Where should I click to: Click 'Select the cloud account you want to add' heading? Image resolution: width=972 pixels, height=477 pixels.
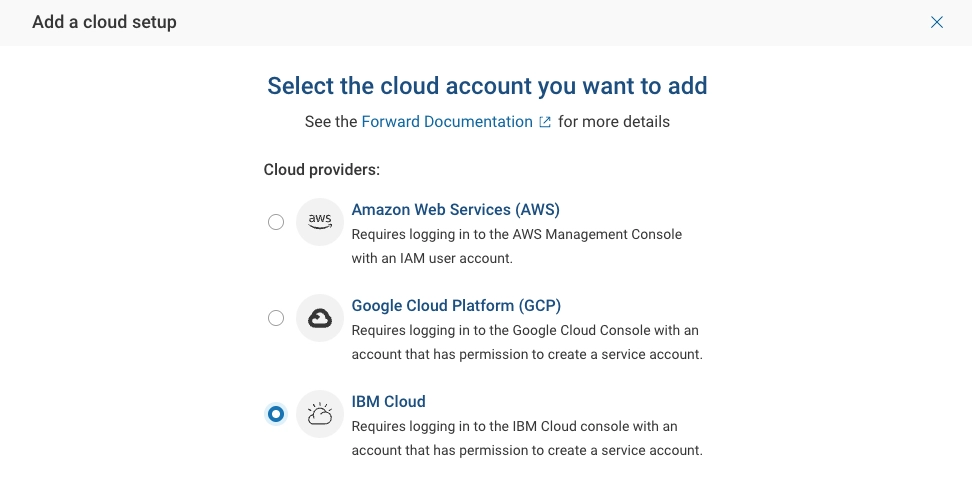click(x=487, y=86)
